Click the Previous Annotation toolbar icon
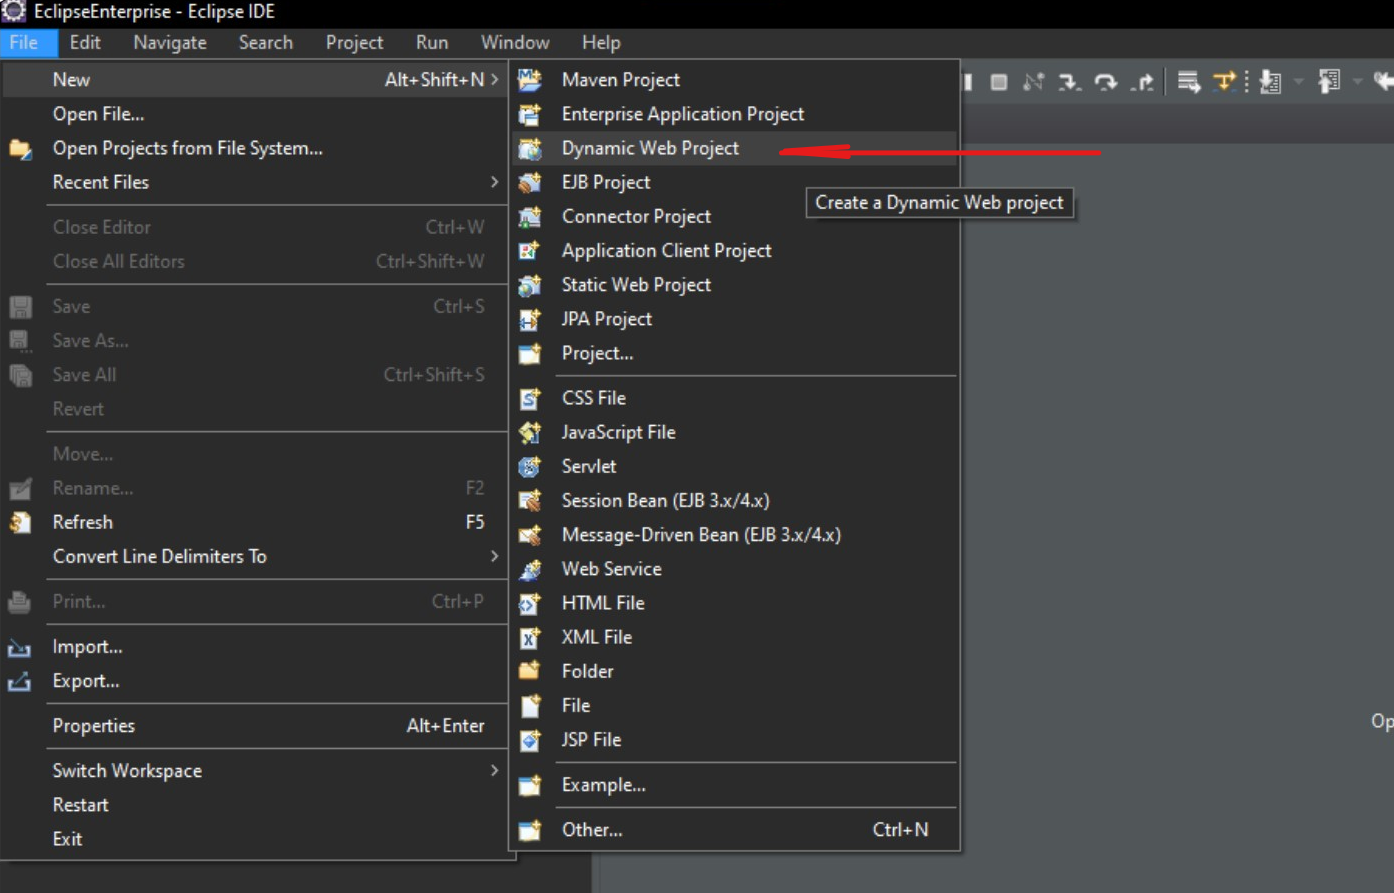The width and height of the screenshot is (1394, 893). pyautogui.click(x=1329, y=82)
